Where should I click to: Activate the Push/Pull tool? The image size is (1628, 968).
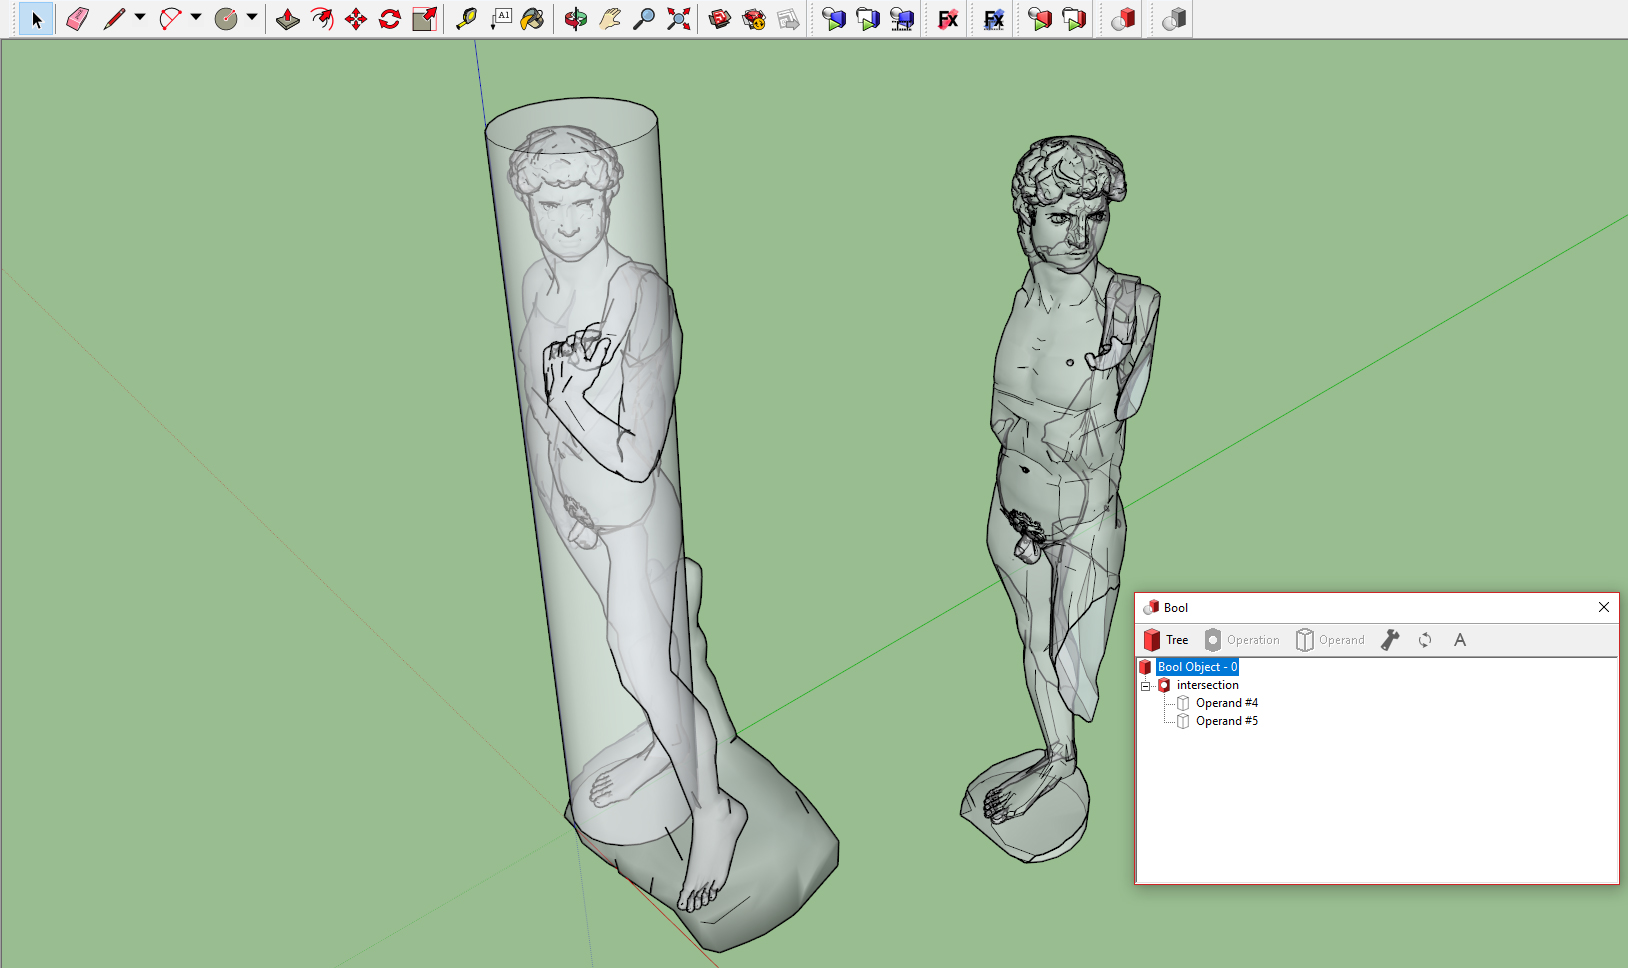(288, 19)
